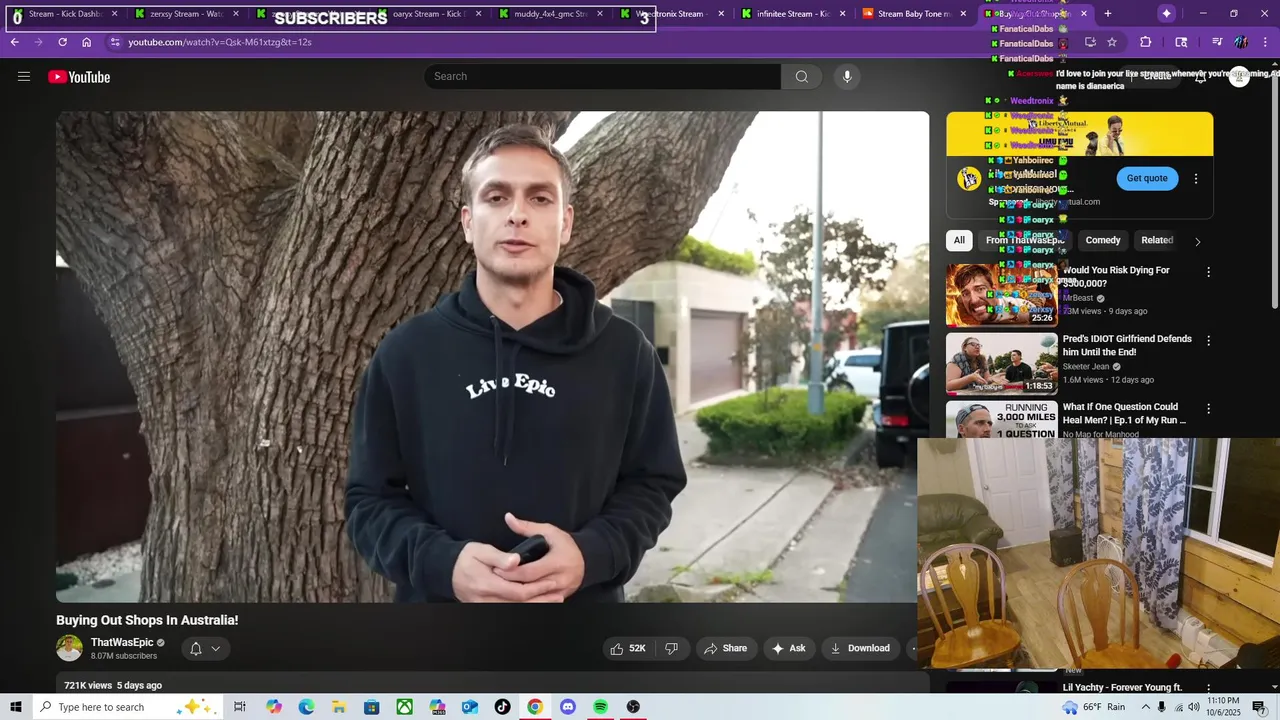Open OBS Studio from taskbar
Image resolution: width=1280 pixels, height=720 pixels.
[x=633, y=707]
